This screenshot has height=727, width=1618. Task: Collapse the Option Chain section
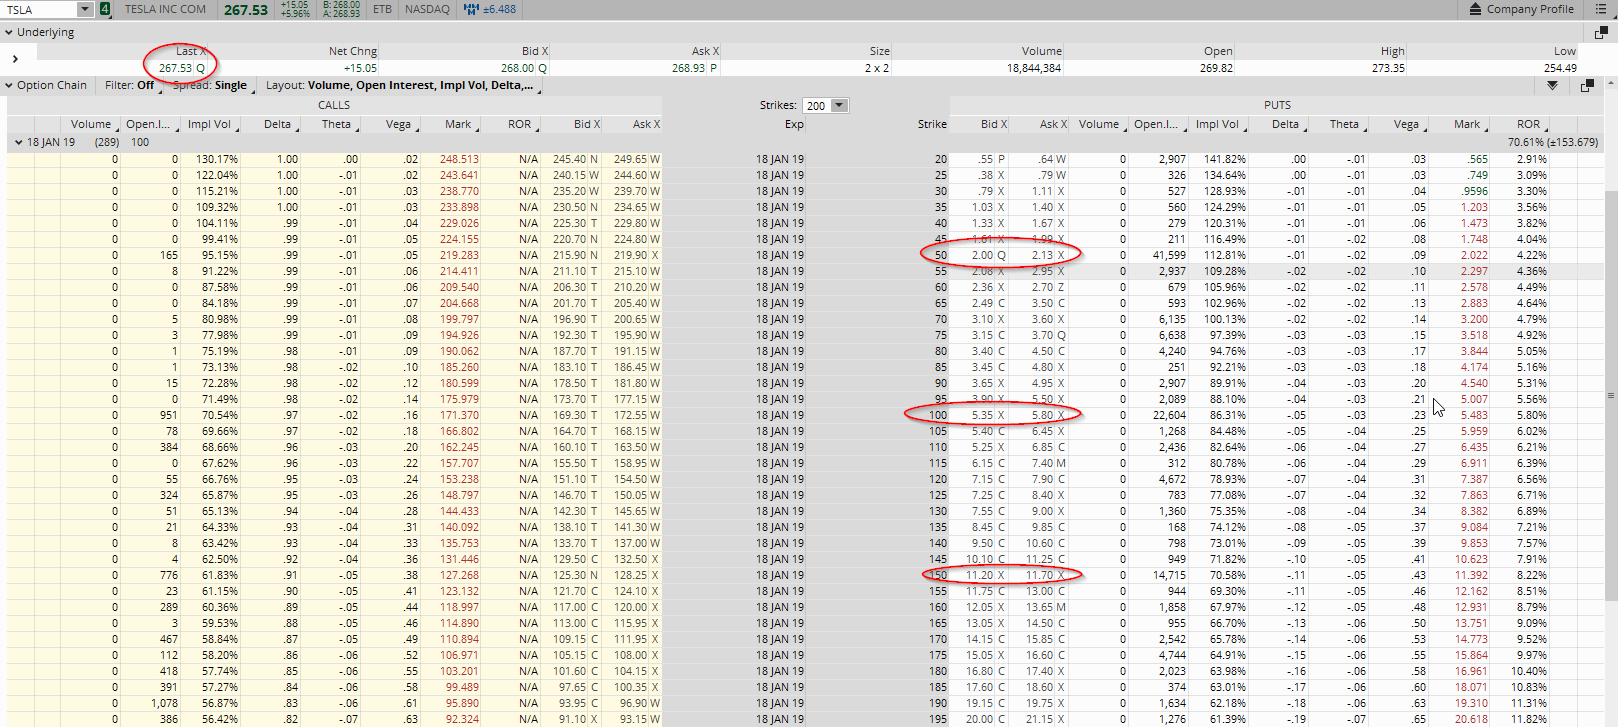click(9, 85)
